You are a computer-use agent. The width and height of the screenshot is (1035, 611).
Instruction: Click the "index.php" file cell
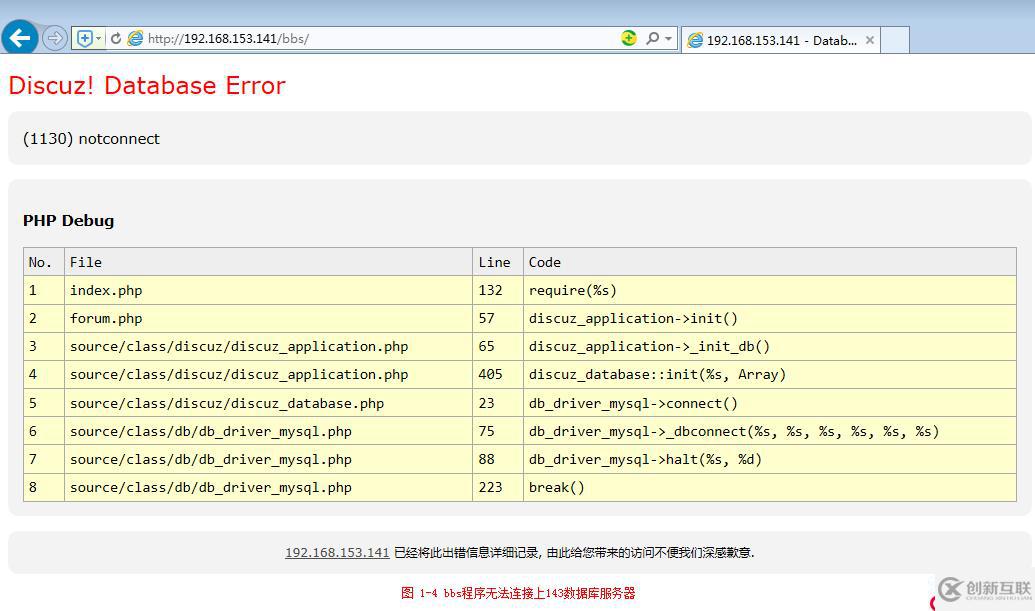pyautogui.click(x=268, y=290)
